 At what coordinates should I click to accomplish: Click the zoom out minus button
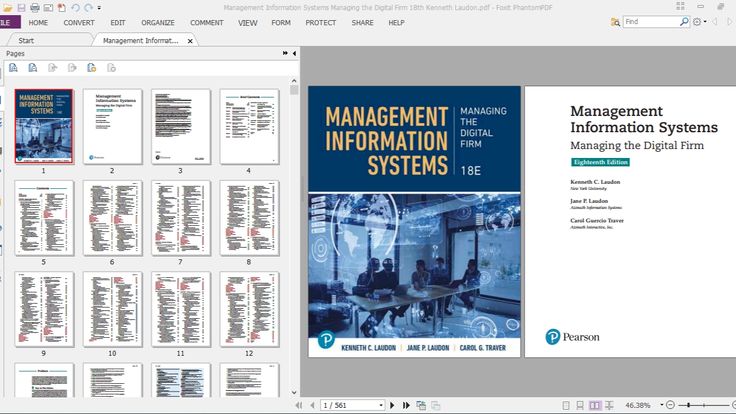(670, 405)
